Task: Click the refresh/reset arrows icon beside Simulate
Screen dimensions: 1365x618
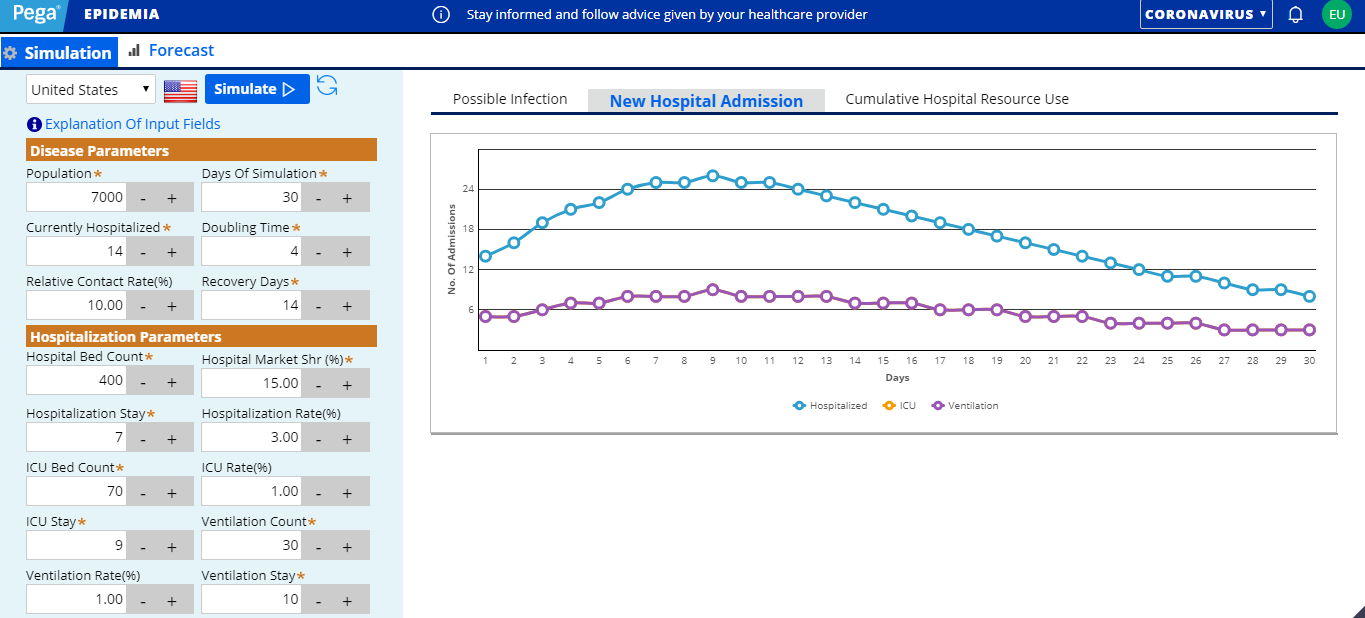Action: point(327,86)
